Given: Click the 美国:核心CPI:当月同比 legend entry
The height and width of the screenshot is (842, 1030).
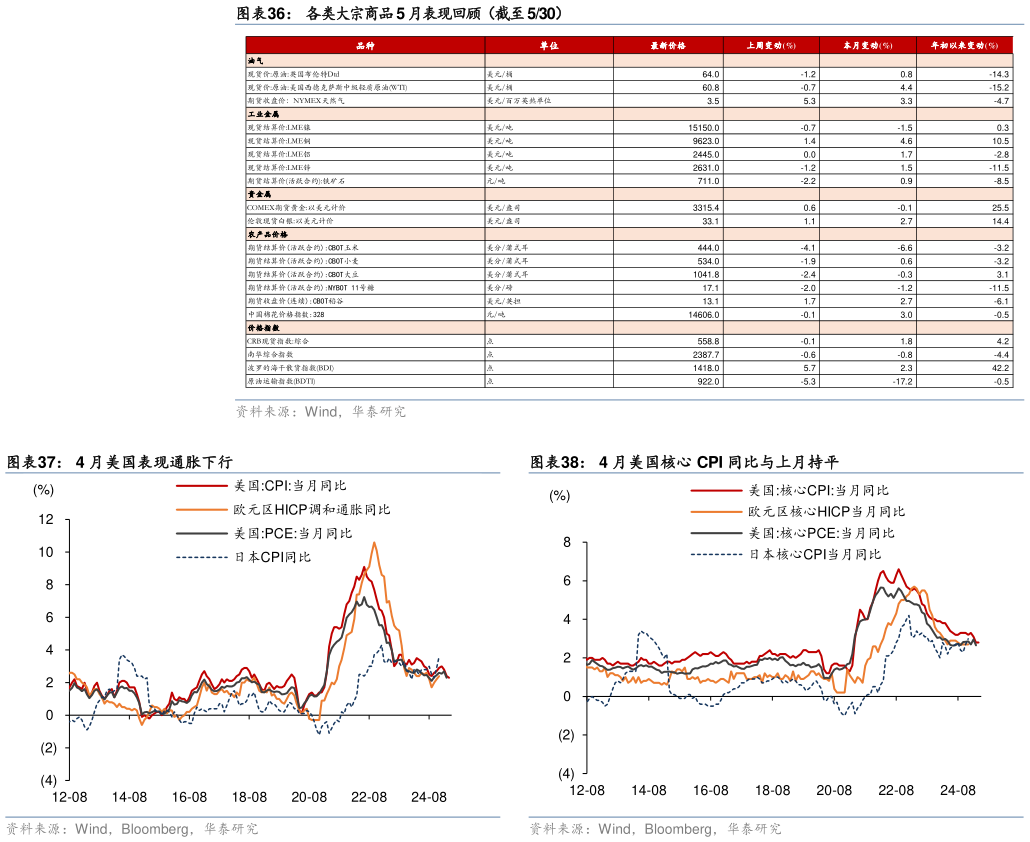Looking at the screenshot, I should click(819, 491).
